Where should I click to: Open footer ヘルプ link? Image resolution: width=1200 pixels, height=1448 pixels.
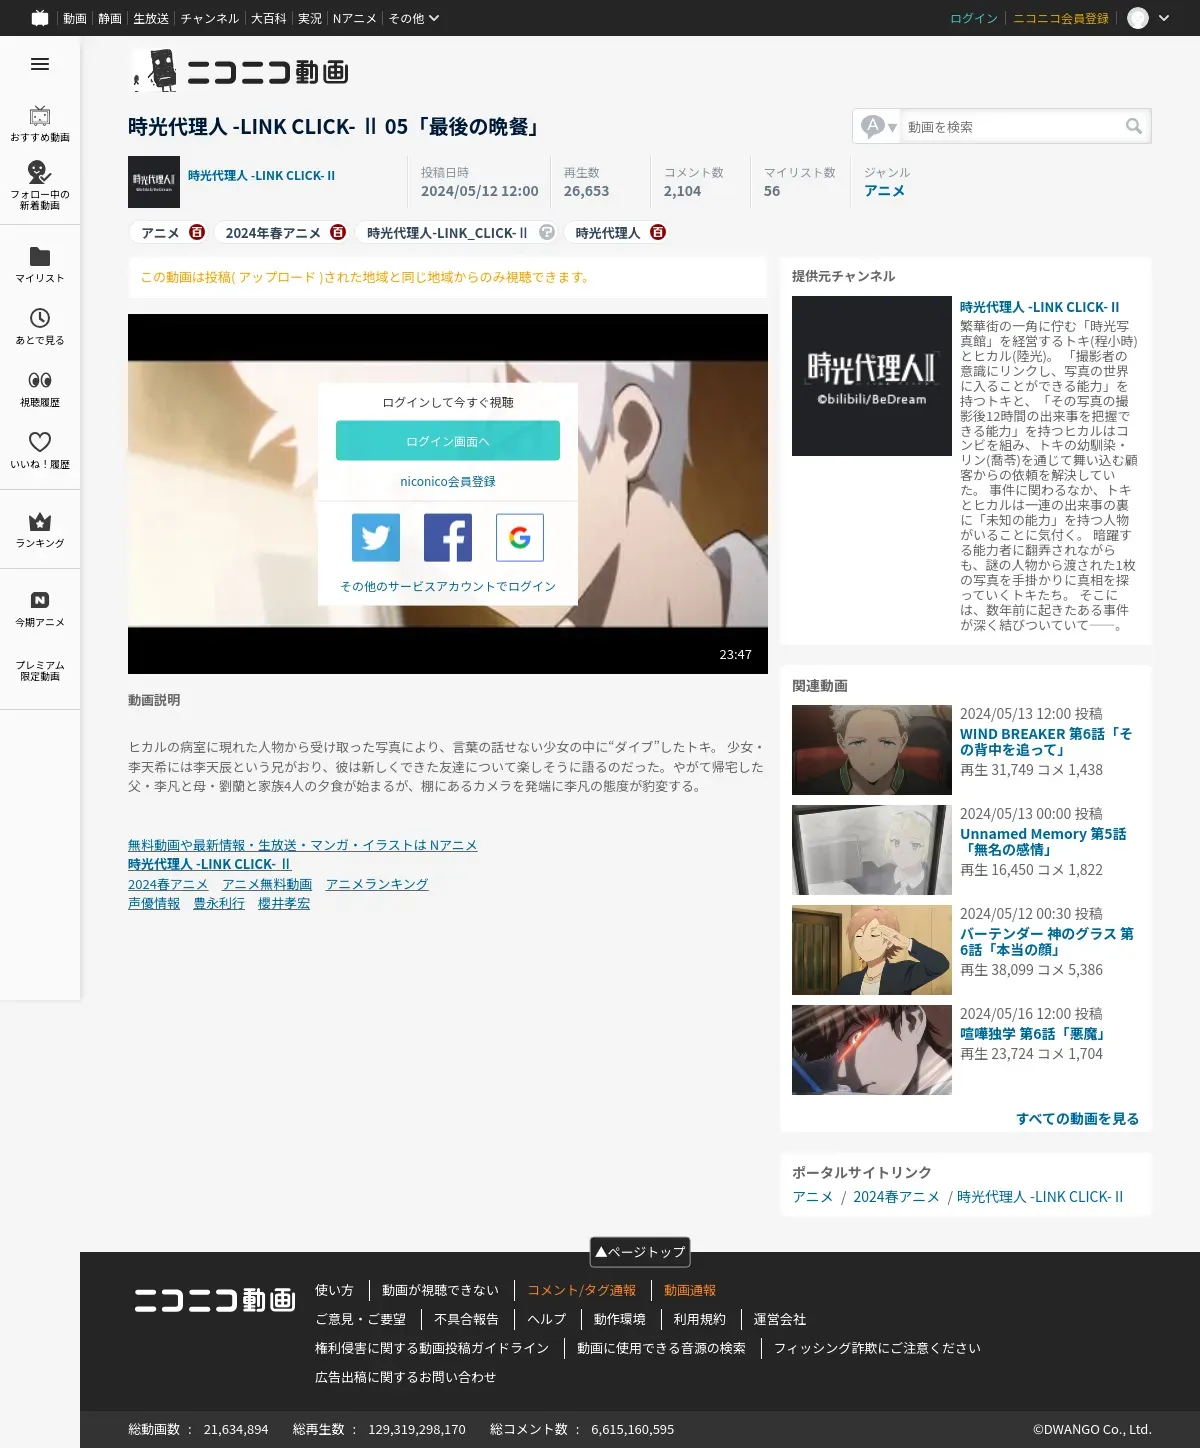pyautogui.click(x=547, y=1319)
